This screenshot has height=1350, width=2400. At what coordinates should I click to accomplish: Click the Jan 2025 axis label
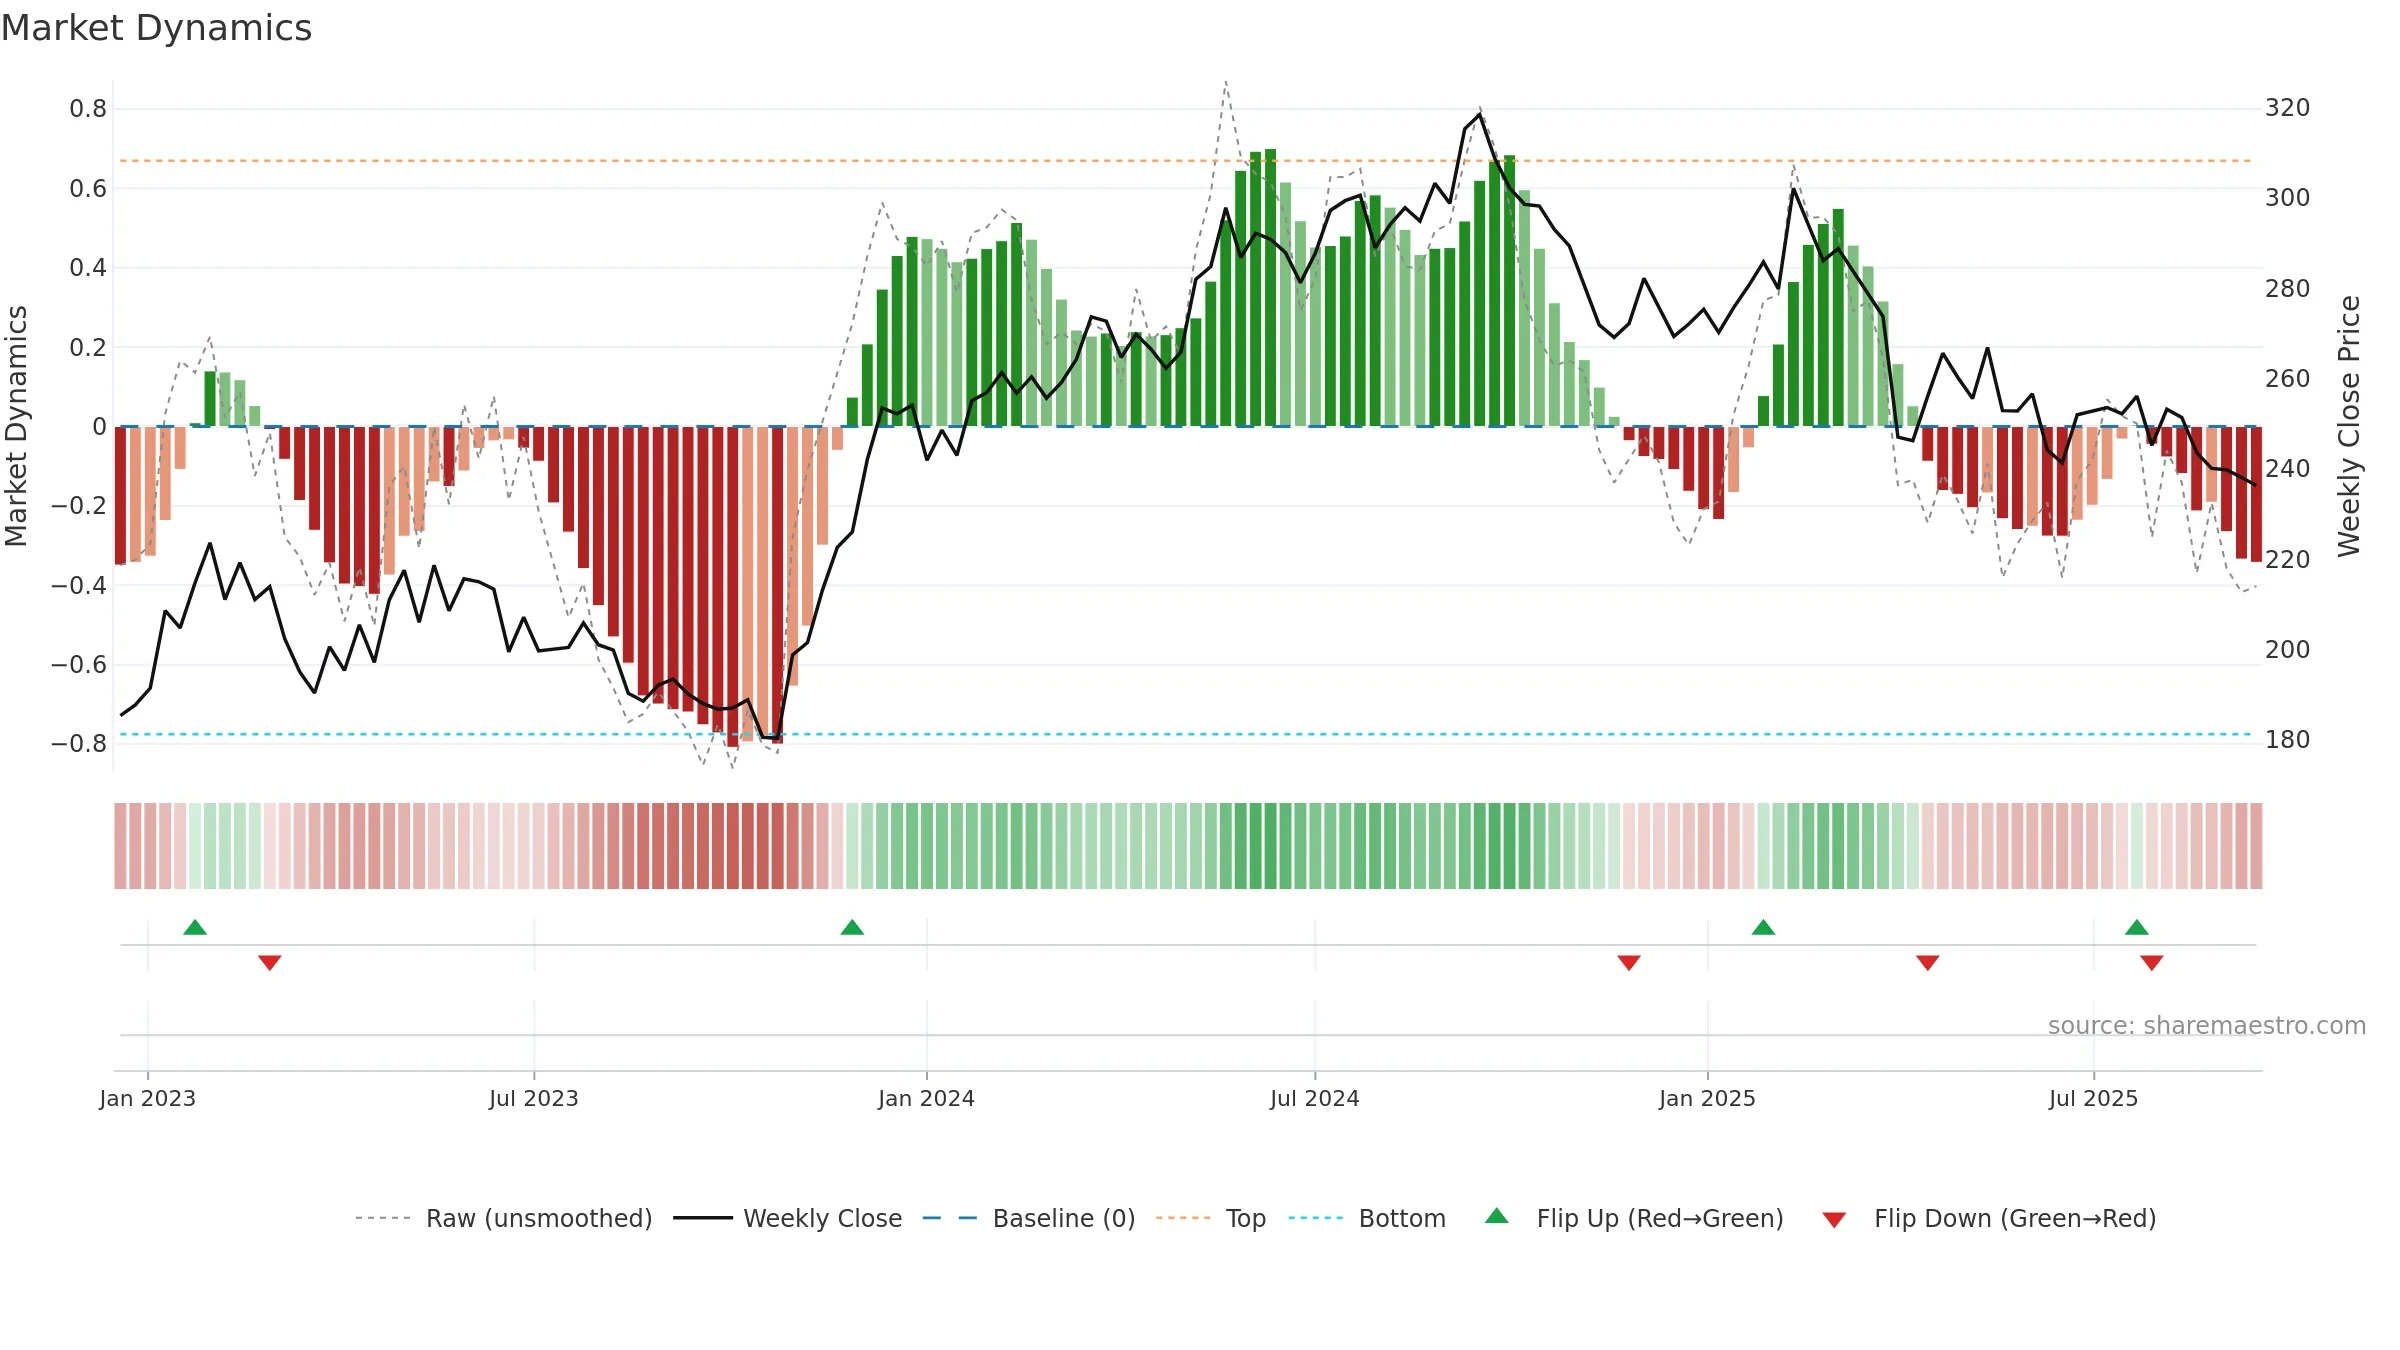click(1707, 1098)
